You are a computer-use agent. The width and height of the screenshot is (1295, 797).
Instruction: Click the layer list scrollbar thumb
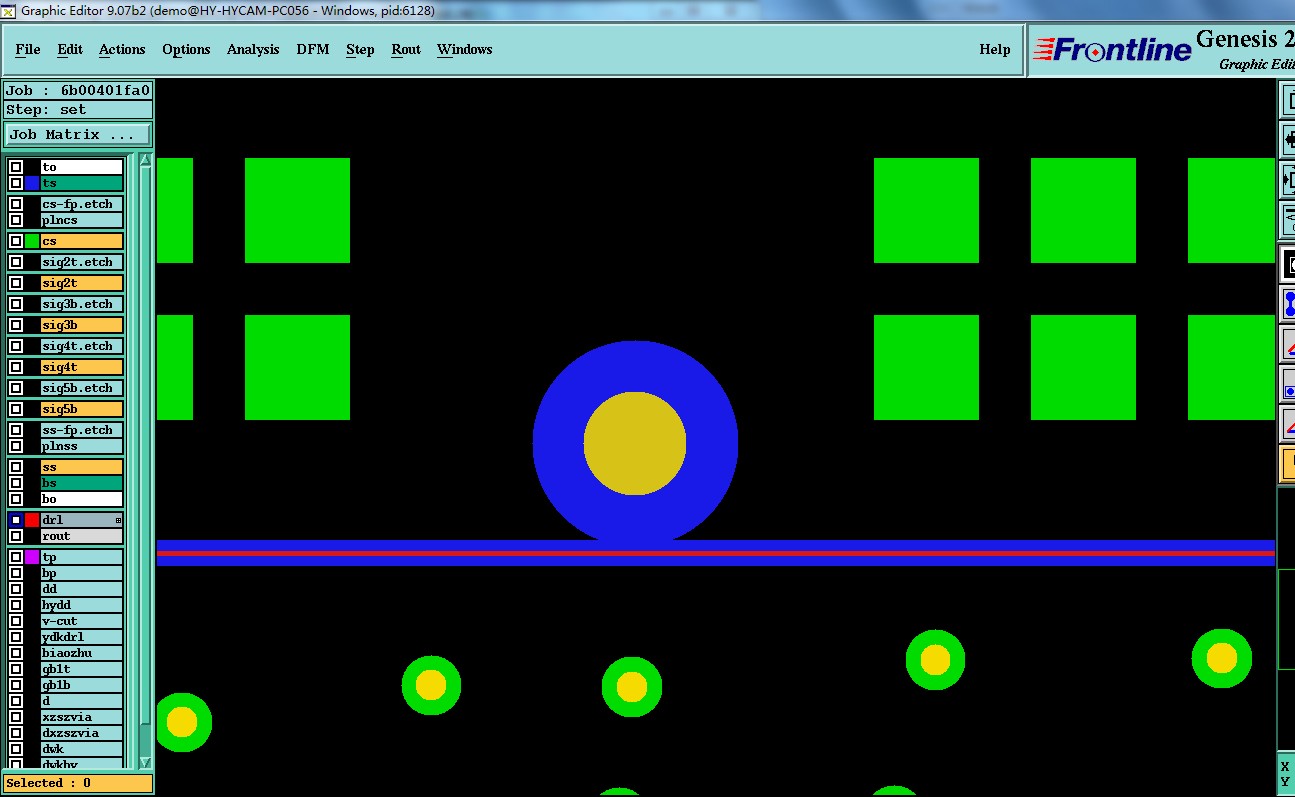coord(145,445)
